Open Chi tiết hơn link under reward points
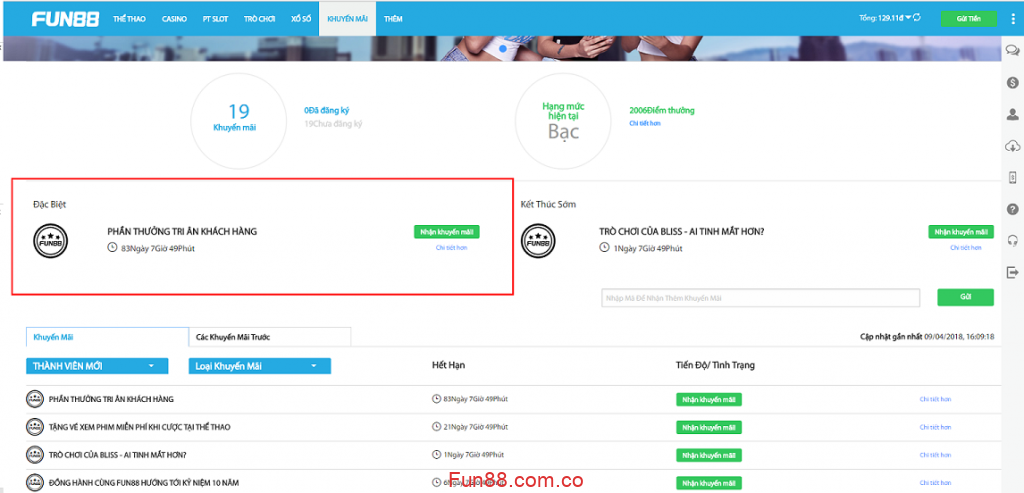Screen dimensions: 1024x493 click(645, 123)
